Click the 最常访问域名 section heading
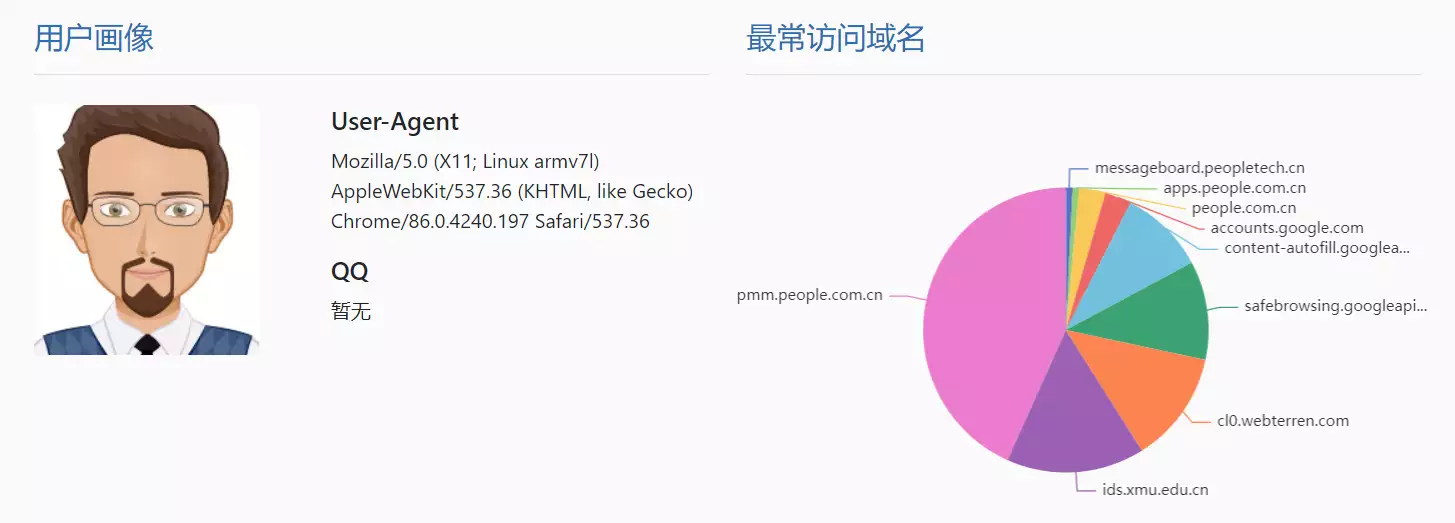 835,39
